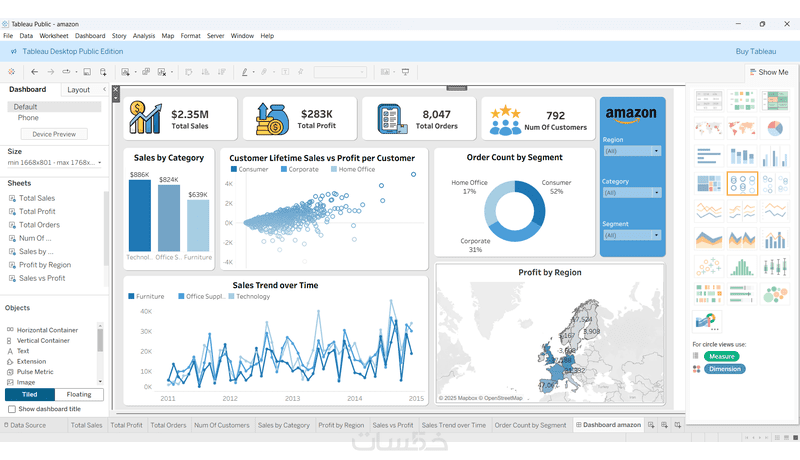This screenshot has width=800, height=460.
Task: Select the treemap chart type in Show Me
Action: click(709, 184)
